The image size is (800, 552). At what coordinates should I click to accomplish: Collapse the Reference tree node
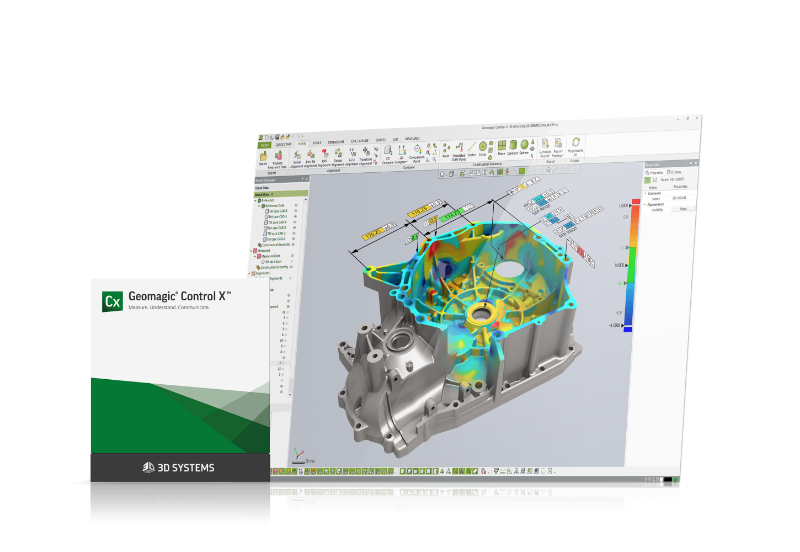click(x=257, y=200)
